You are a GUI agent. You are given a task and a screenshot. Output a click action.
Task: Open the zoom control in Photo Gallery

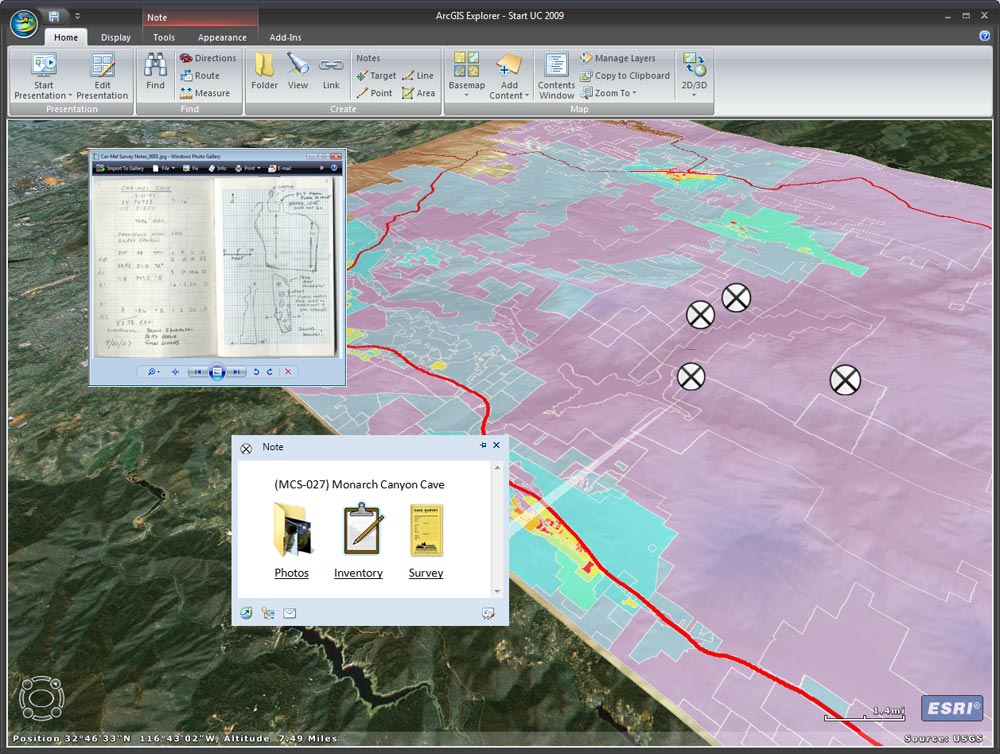[154, 372]
